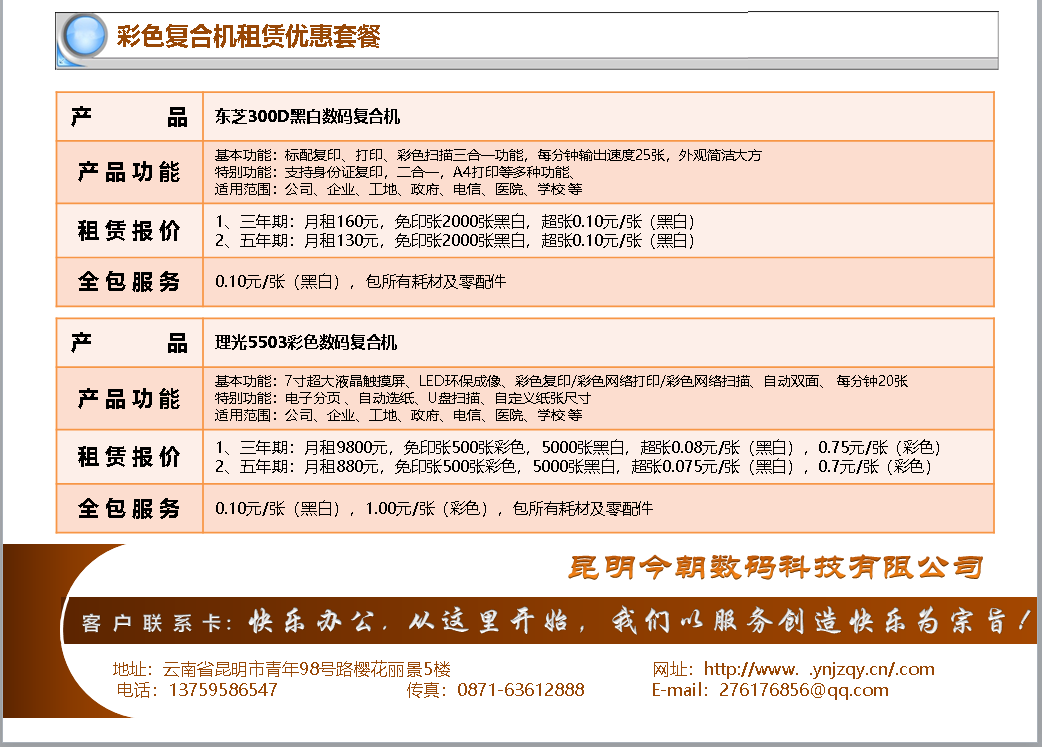The width and height of the screenshot is (1042, 747).
Task: Click the 产品 label above Ricoh's 产品功能
Action: (130, 343)
